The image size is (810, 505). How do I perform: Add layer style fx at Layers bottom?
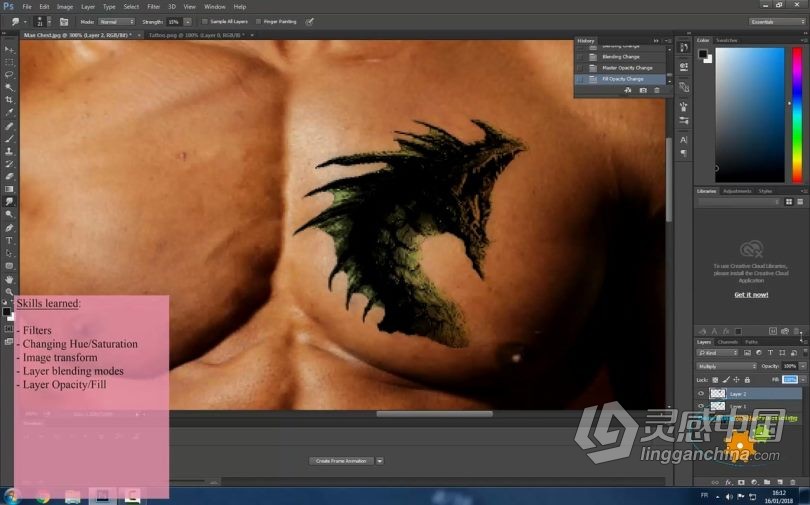tap(728, 482)
